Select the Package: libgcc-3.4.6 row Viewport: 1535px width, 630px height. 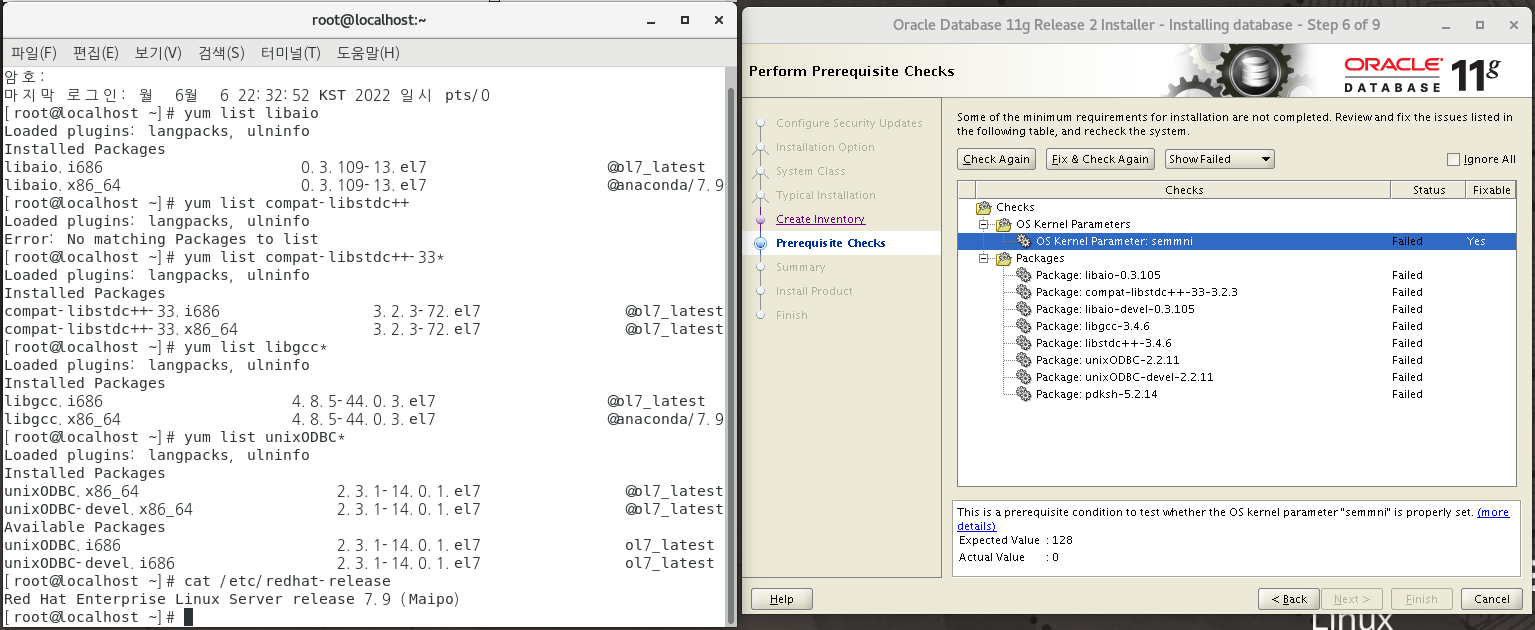tap(1237, 326)
